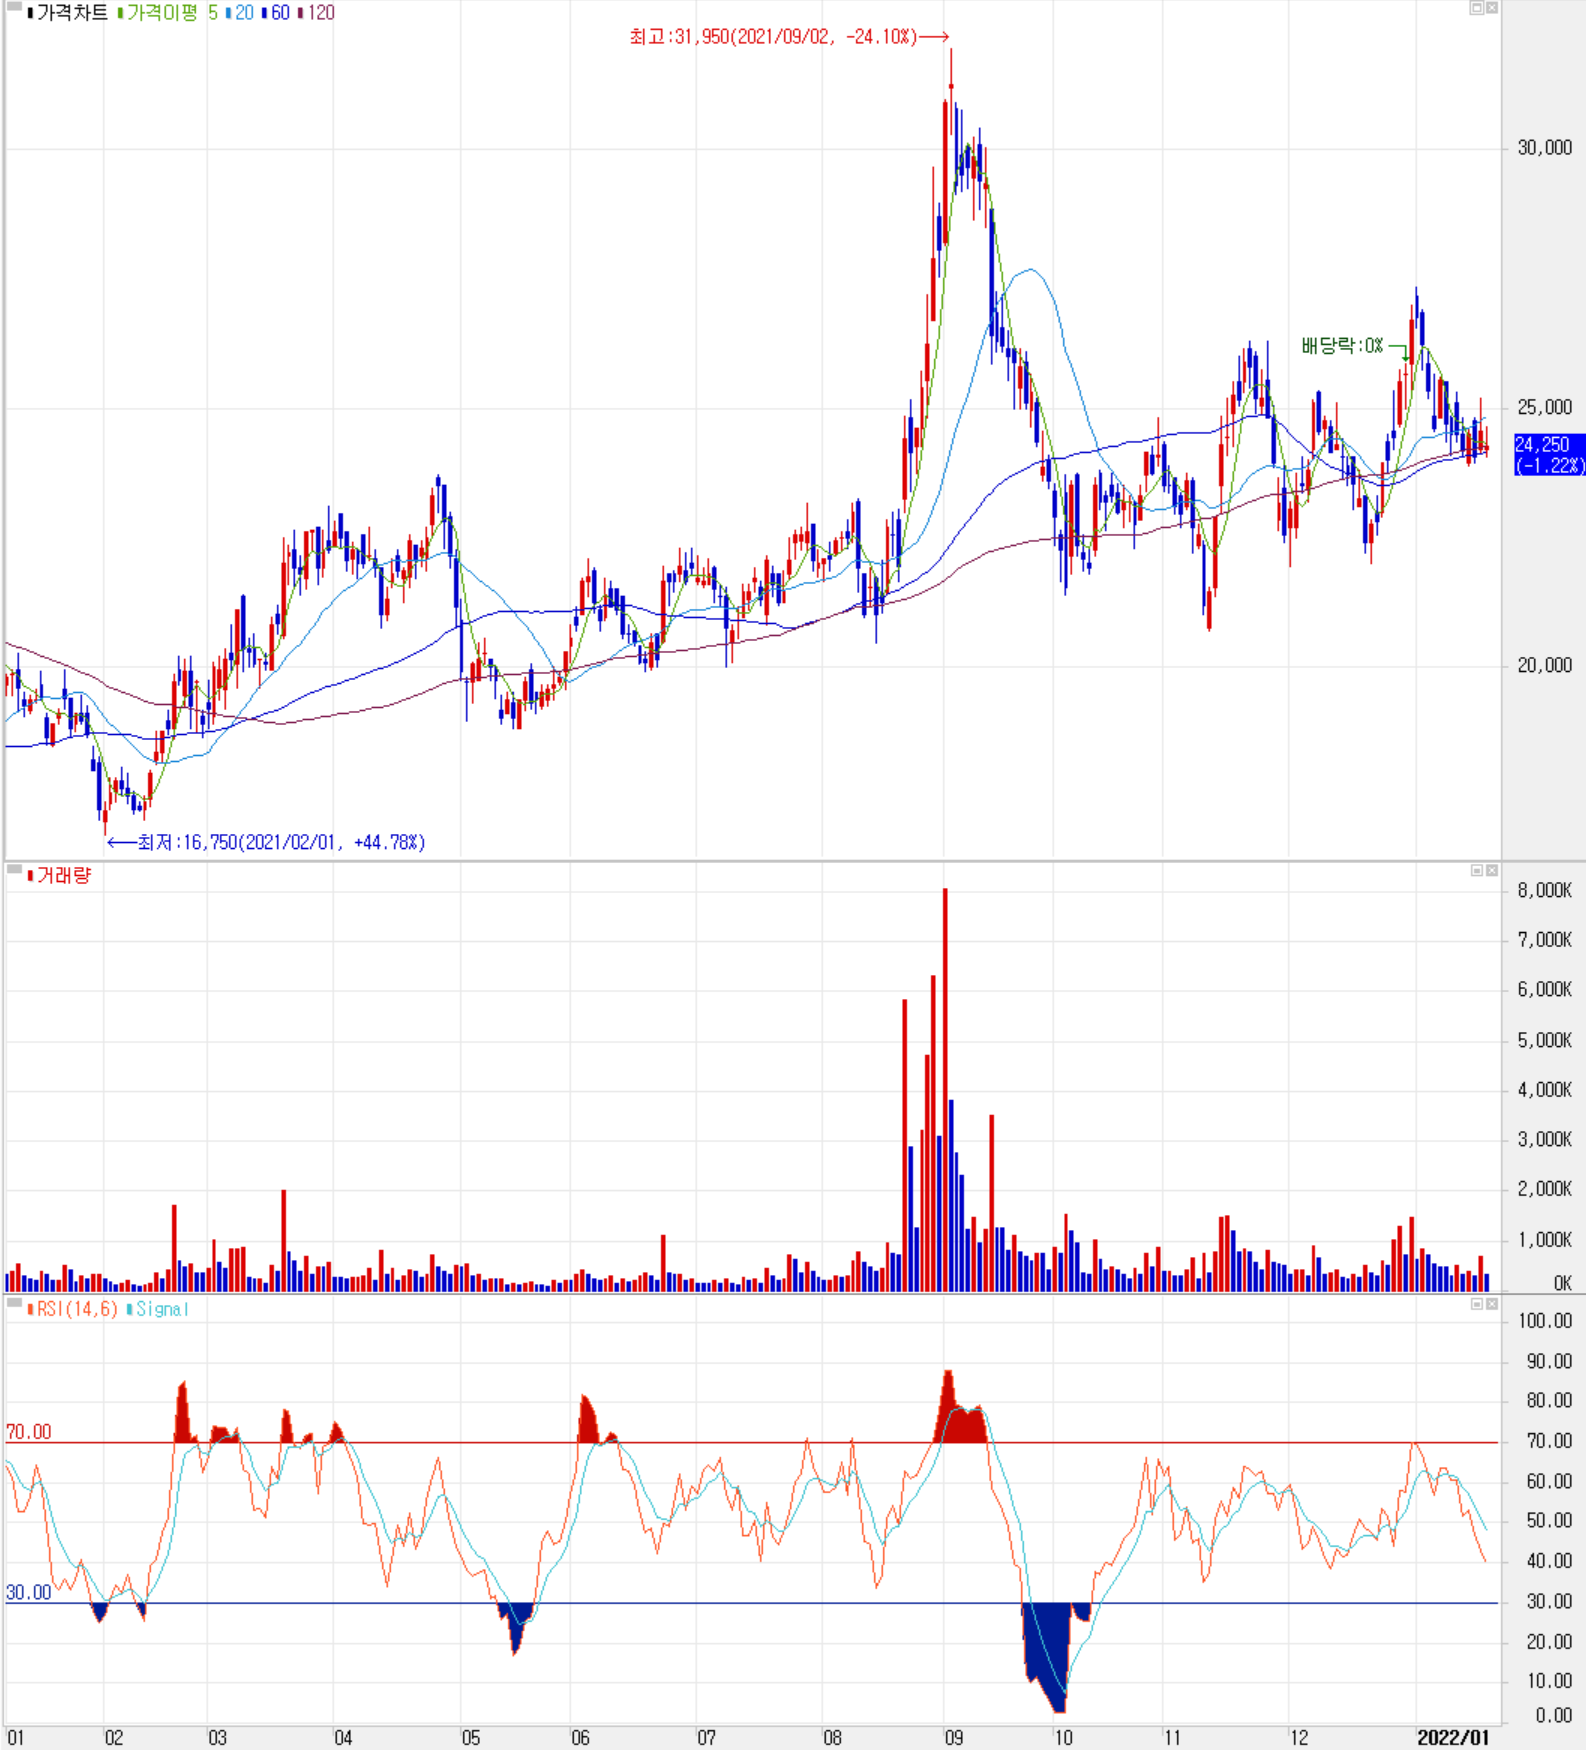Click the 30.00 RSI oversold line label
The width and height of the screenshot is (1586, 1750).
click(28, 1592)
